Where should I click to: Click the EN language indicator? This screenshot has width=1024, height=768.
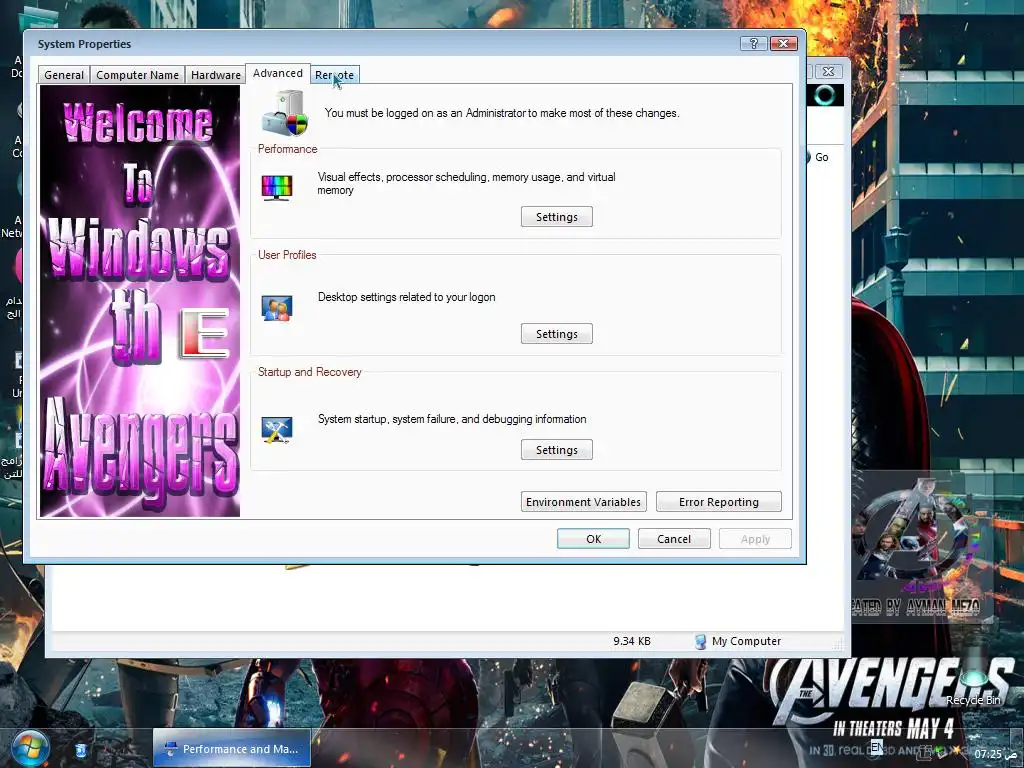(877, 746)
